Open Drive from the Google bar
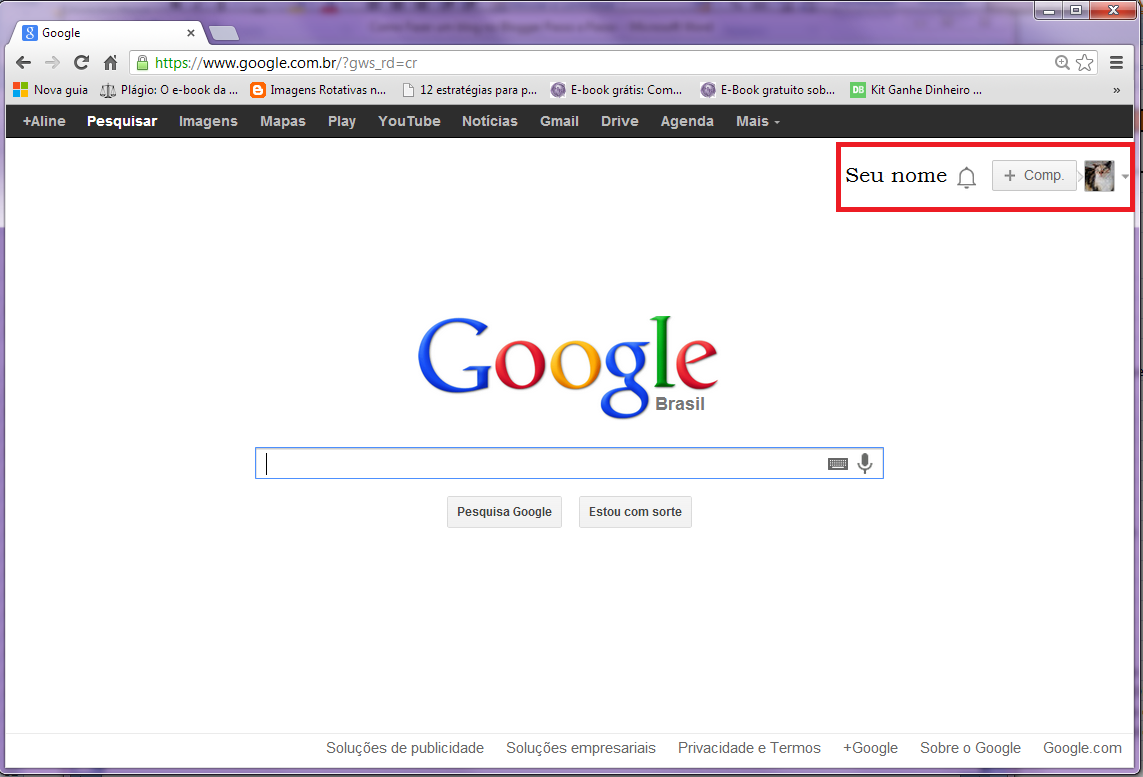 [x=620, y=121]
